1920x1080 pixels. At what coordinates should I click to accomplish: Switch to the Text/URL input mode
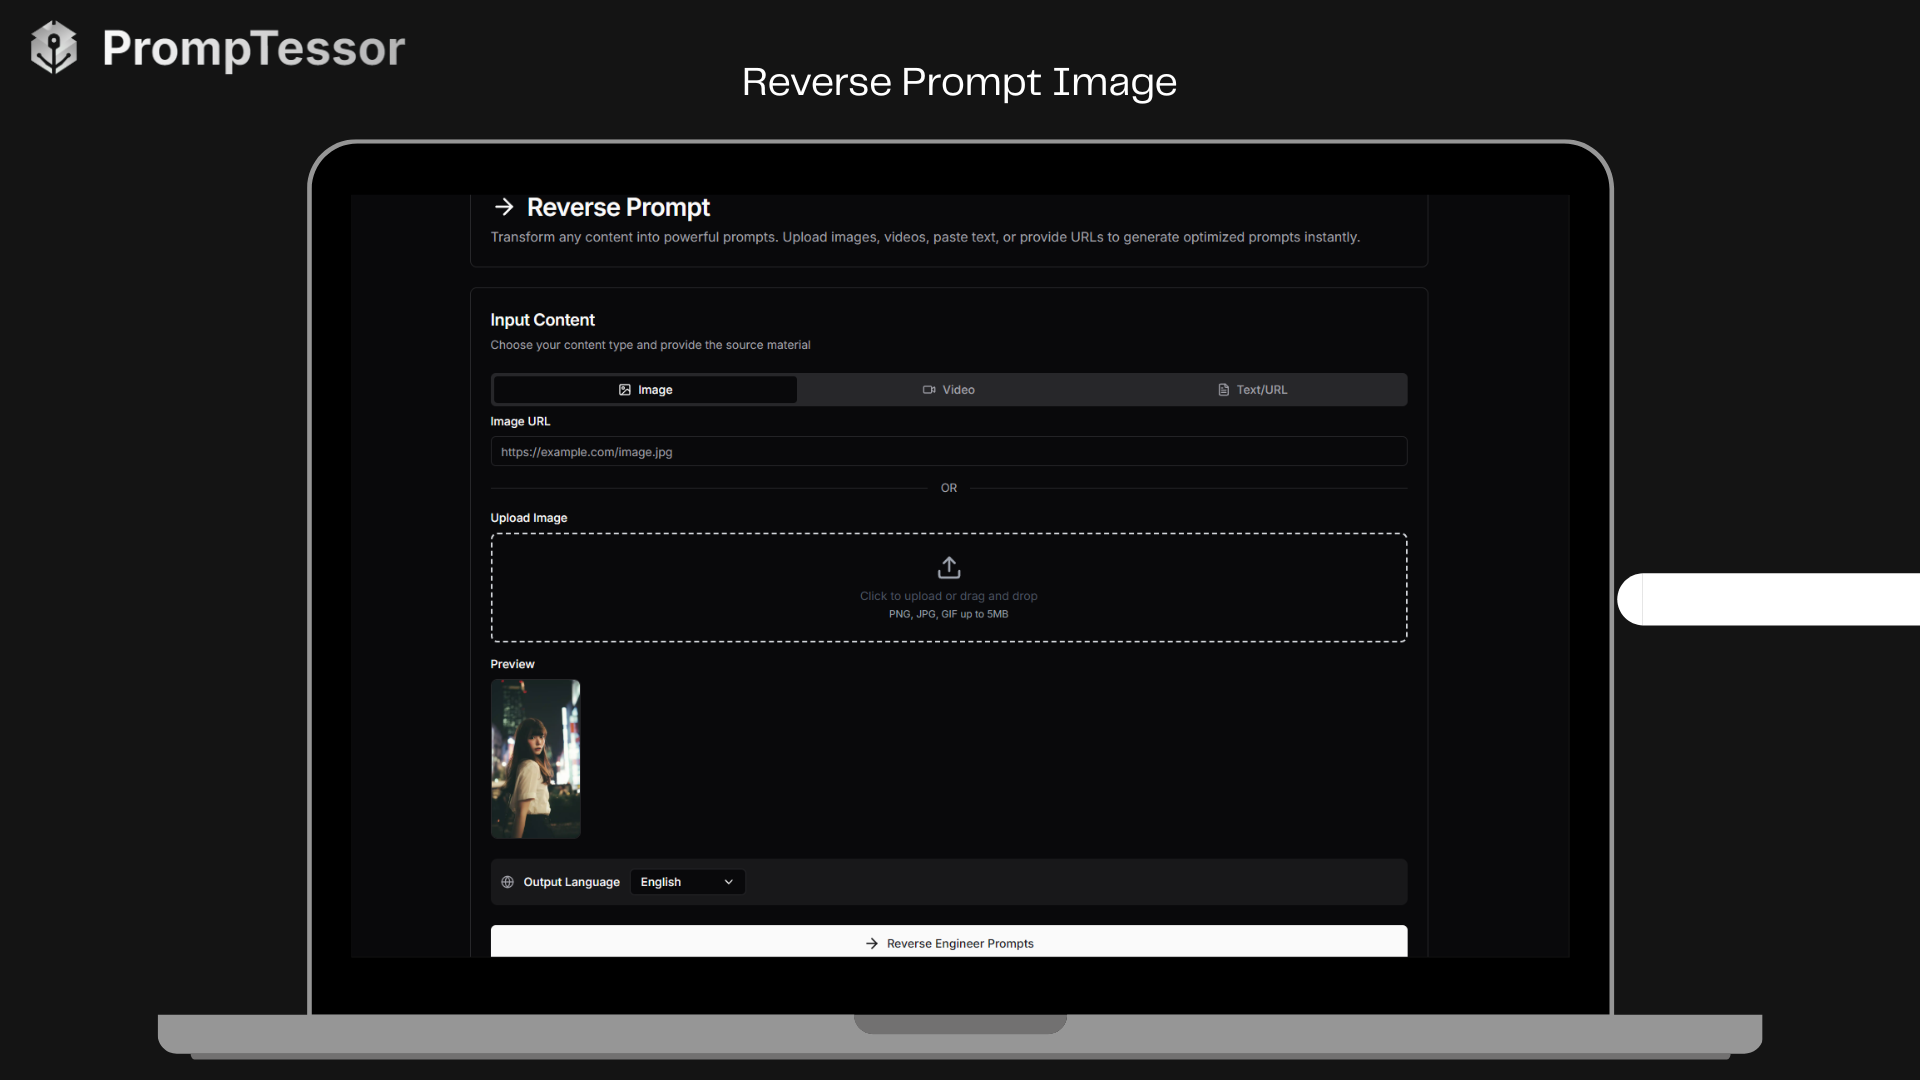coord(1252,389)
